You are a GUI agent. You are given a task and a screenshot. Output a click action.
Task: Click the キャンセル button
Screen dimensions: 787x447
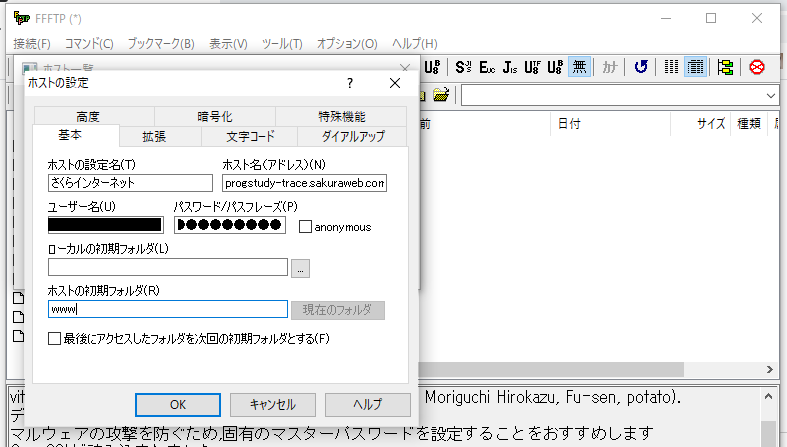click(273, 405)
